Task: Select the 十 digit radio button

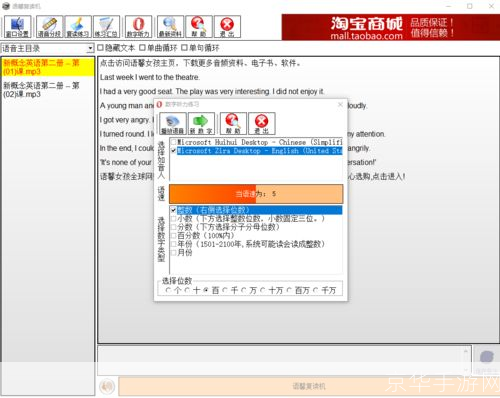Action: coord(187,290)
